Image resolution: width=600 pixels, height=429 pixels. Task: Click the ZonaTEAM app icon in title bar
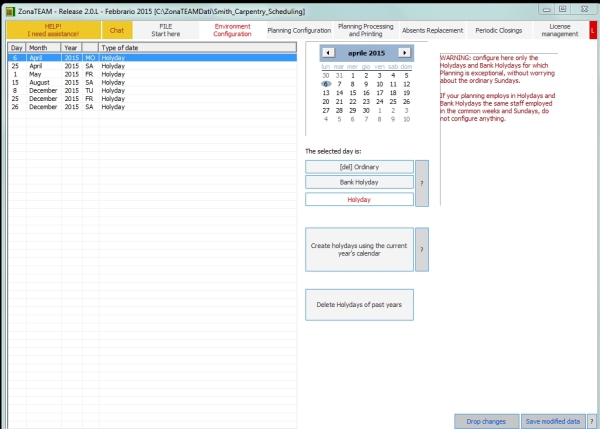[x=10, y=11]
